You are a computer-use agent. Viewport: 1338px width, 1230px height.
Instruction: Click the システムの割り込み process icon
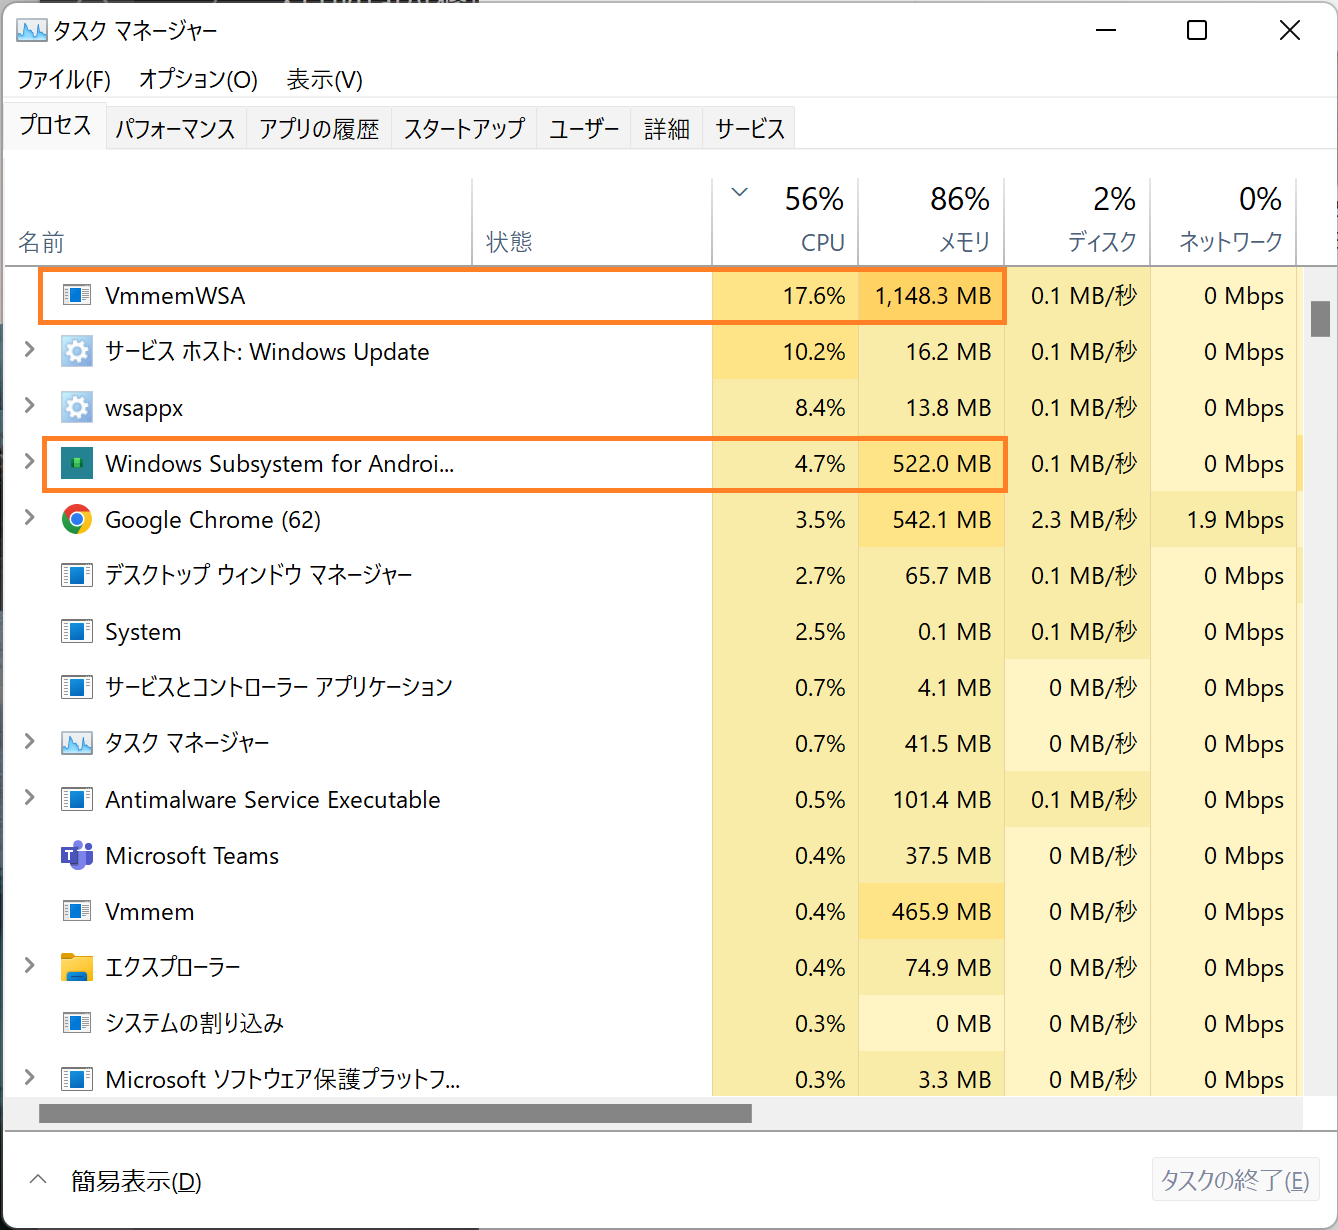77,1023
